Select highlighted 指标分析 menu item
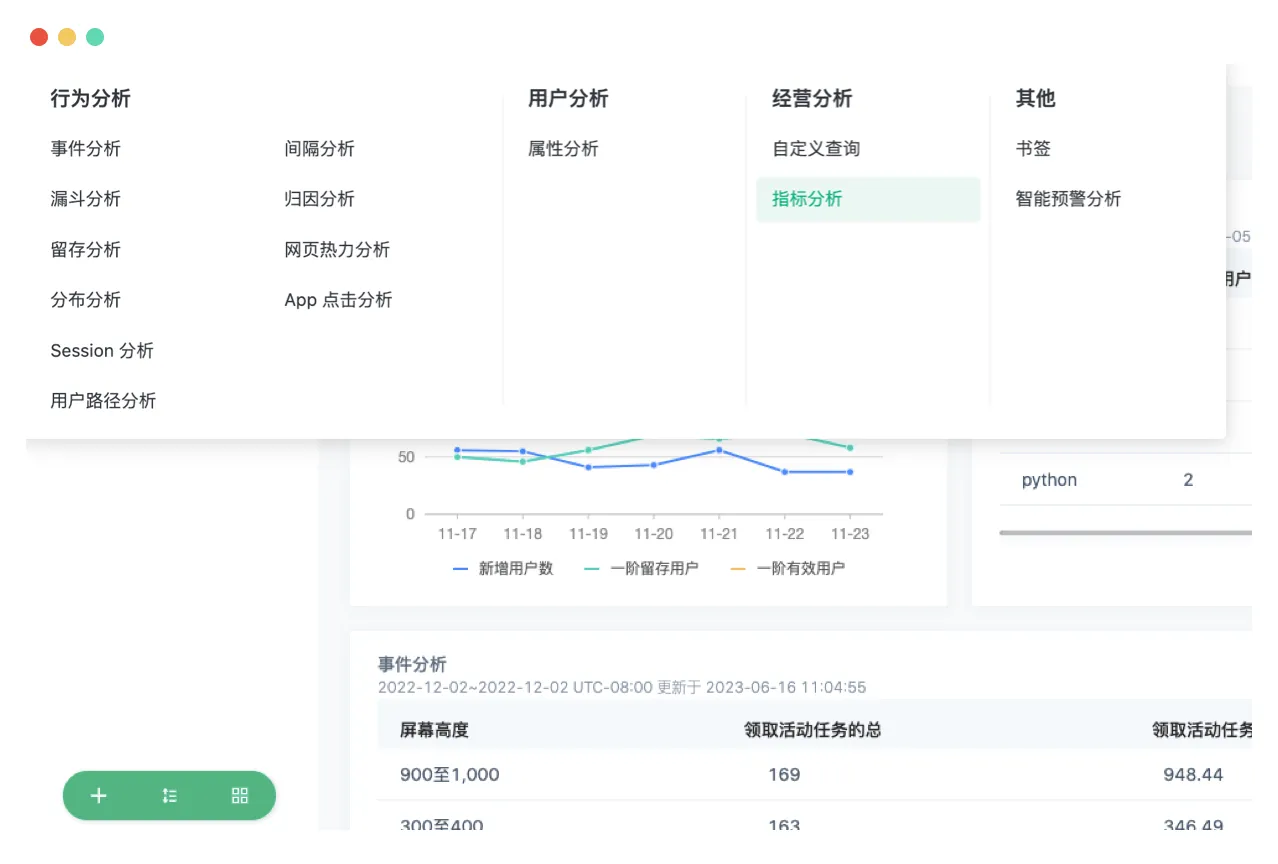The width and height of the screenshot is (1278, 864). tap(868, 199)
